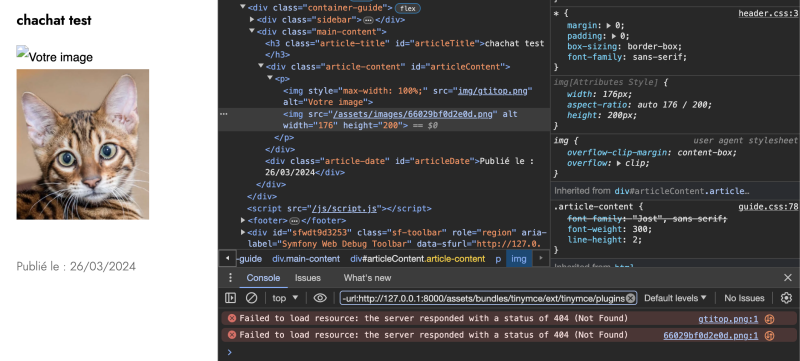Click the three dots beside selected img node
Image resolution: width=800 pixels, height=361 pixels.
click(223, 114)
